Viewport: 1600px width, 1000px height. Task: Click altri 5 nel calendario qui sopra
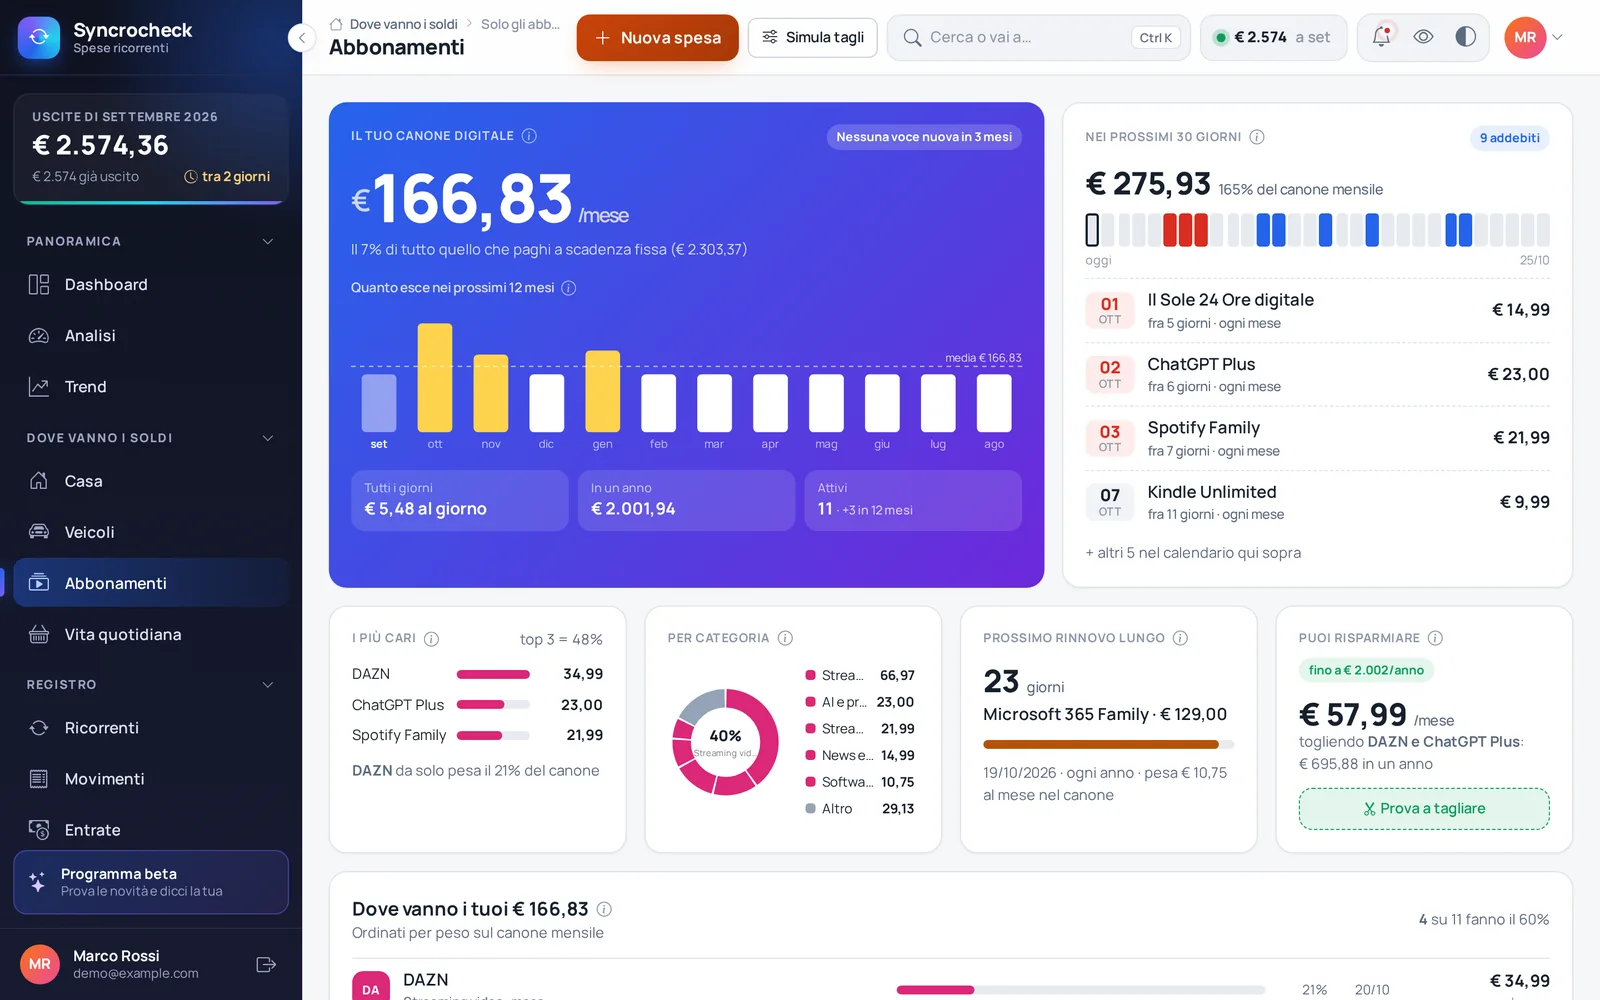(x=1193, y=553)
